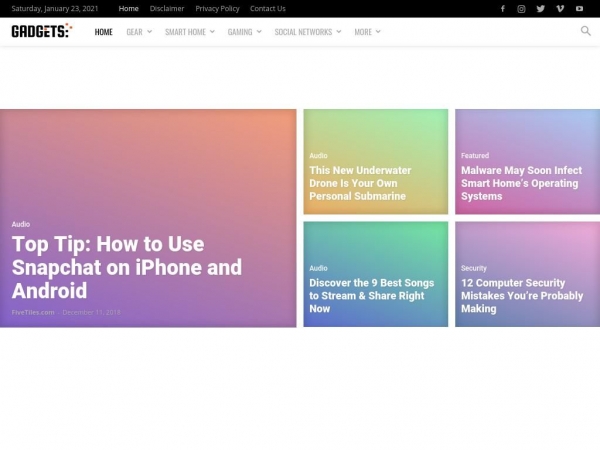
Task: Expand the More menu chevron
Action: 378,32
